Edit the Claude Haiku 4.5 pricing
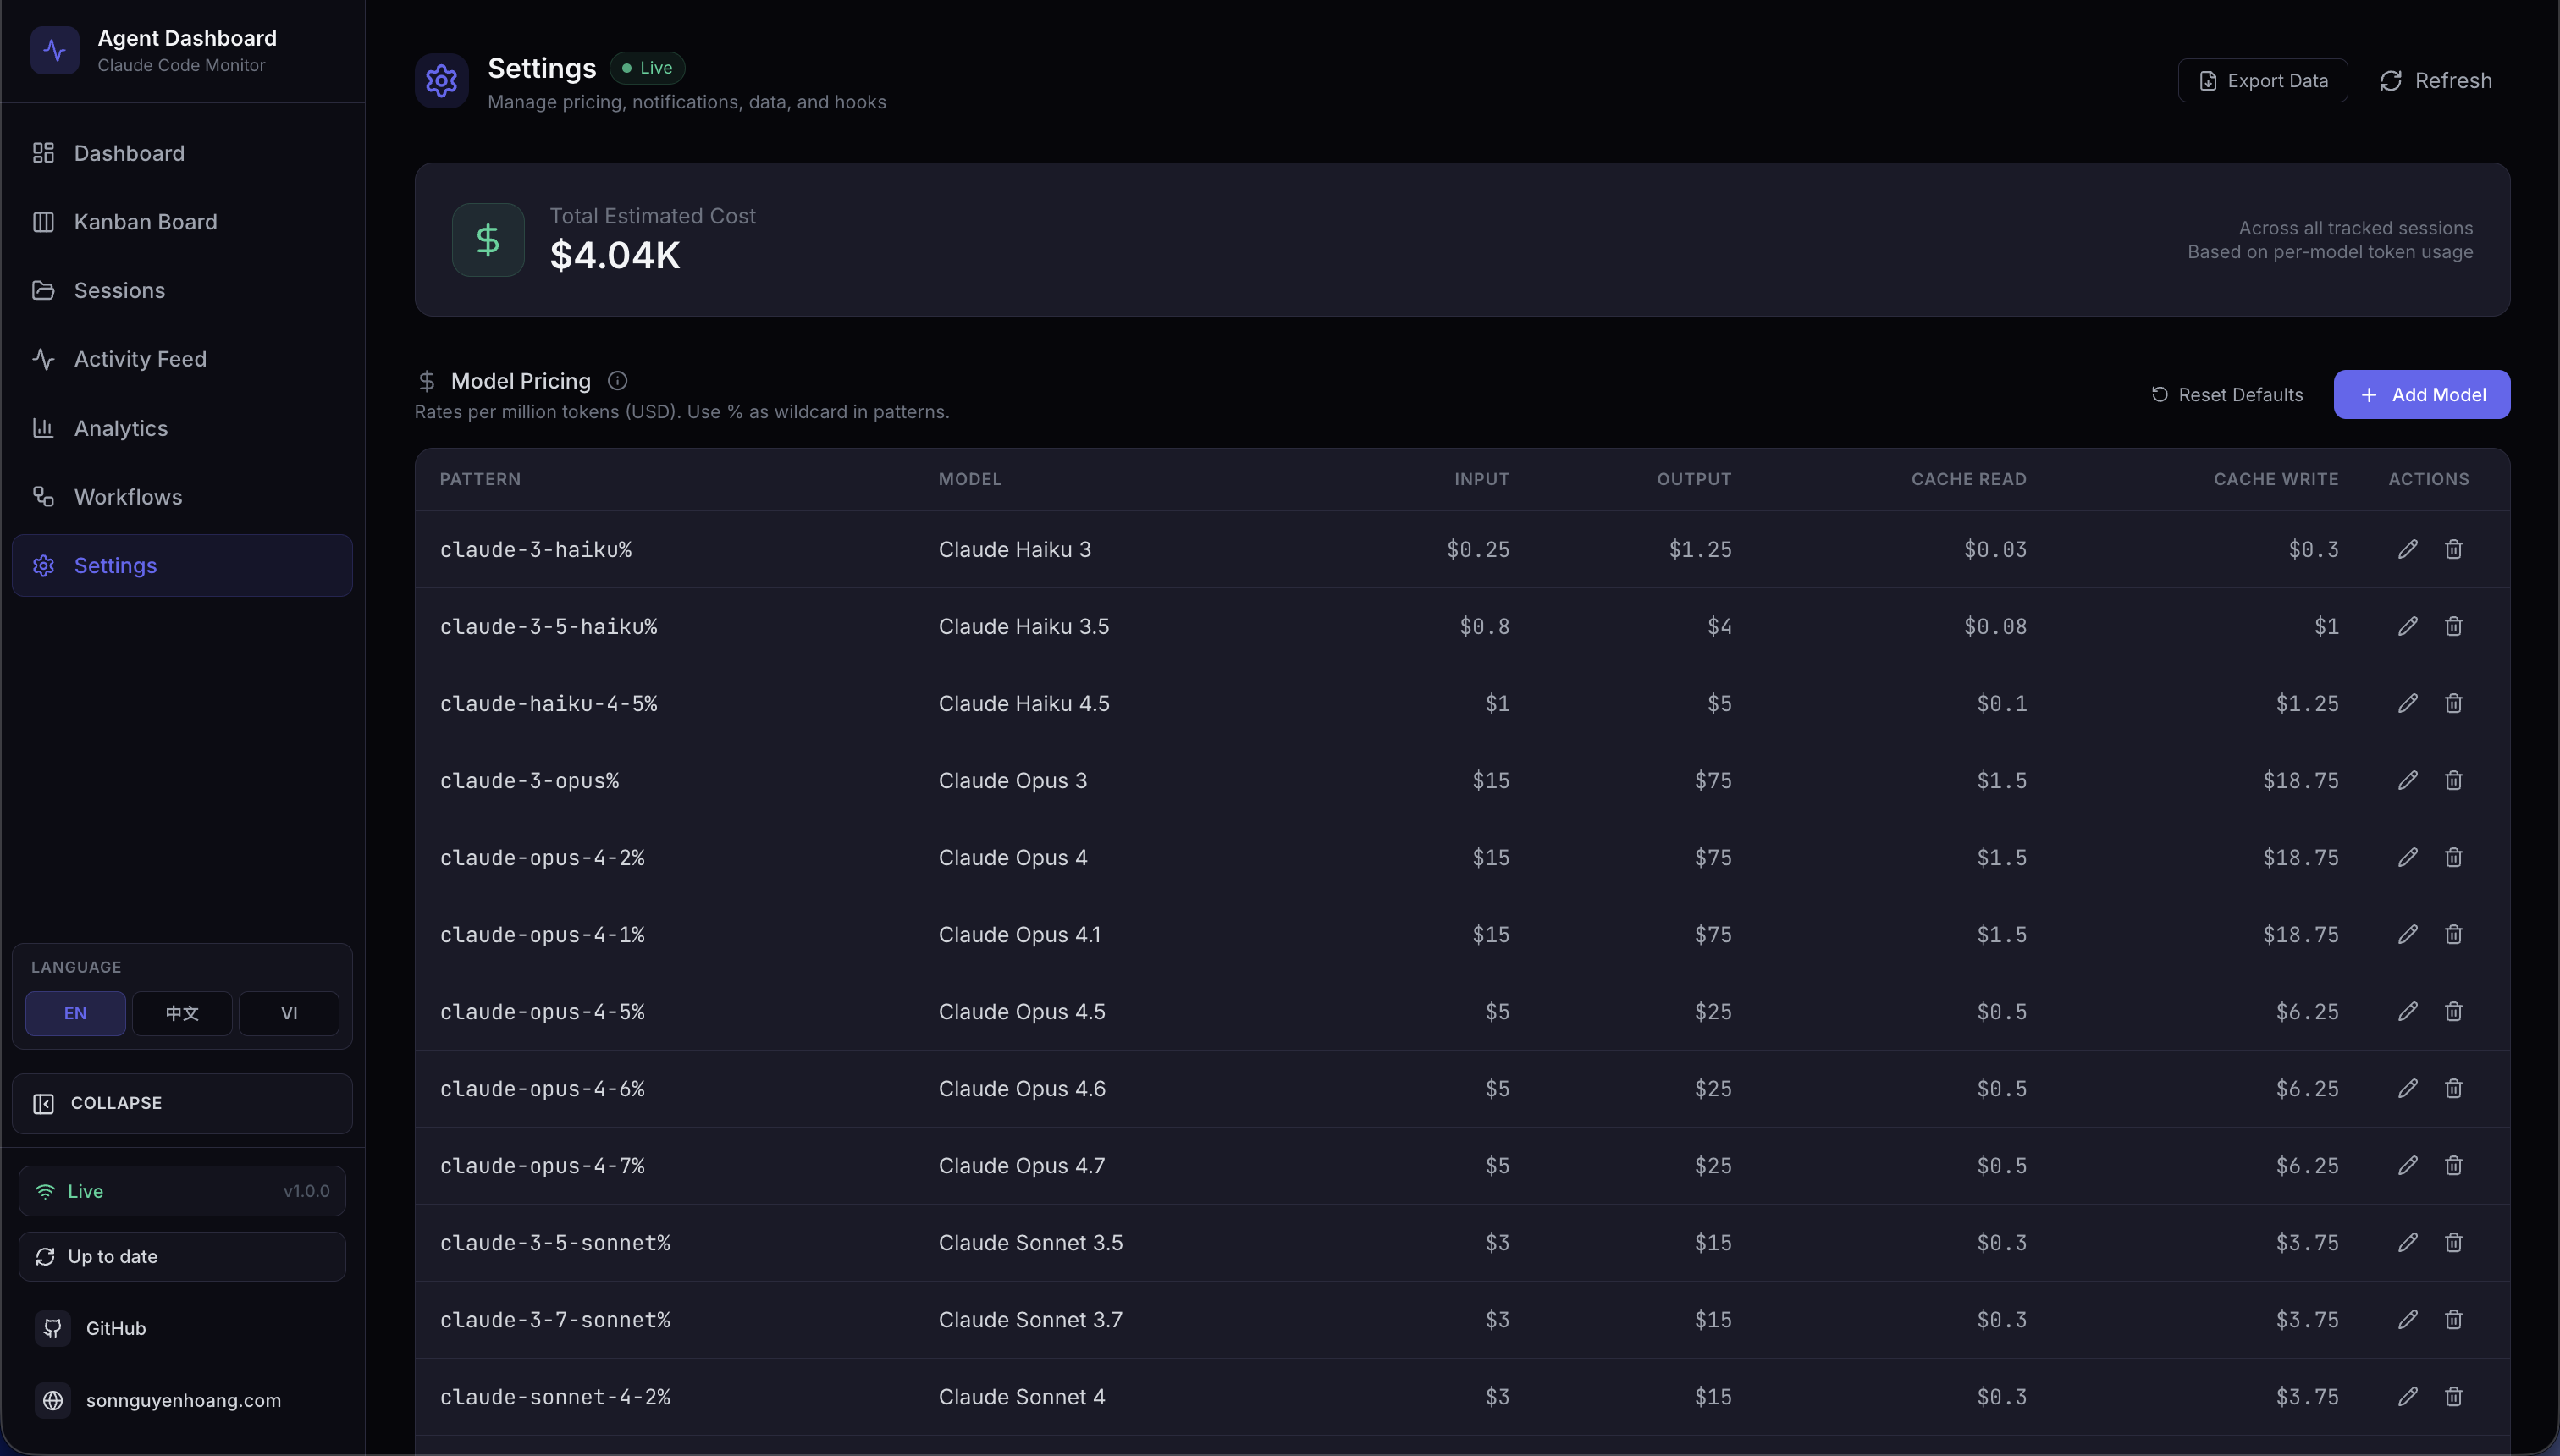Viewport: 2560px width, 1456px height. (2408, 703)
